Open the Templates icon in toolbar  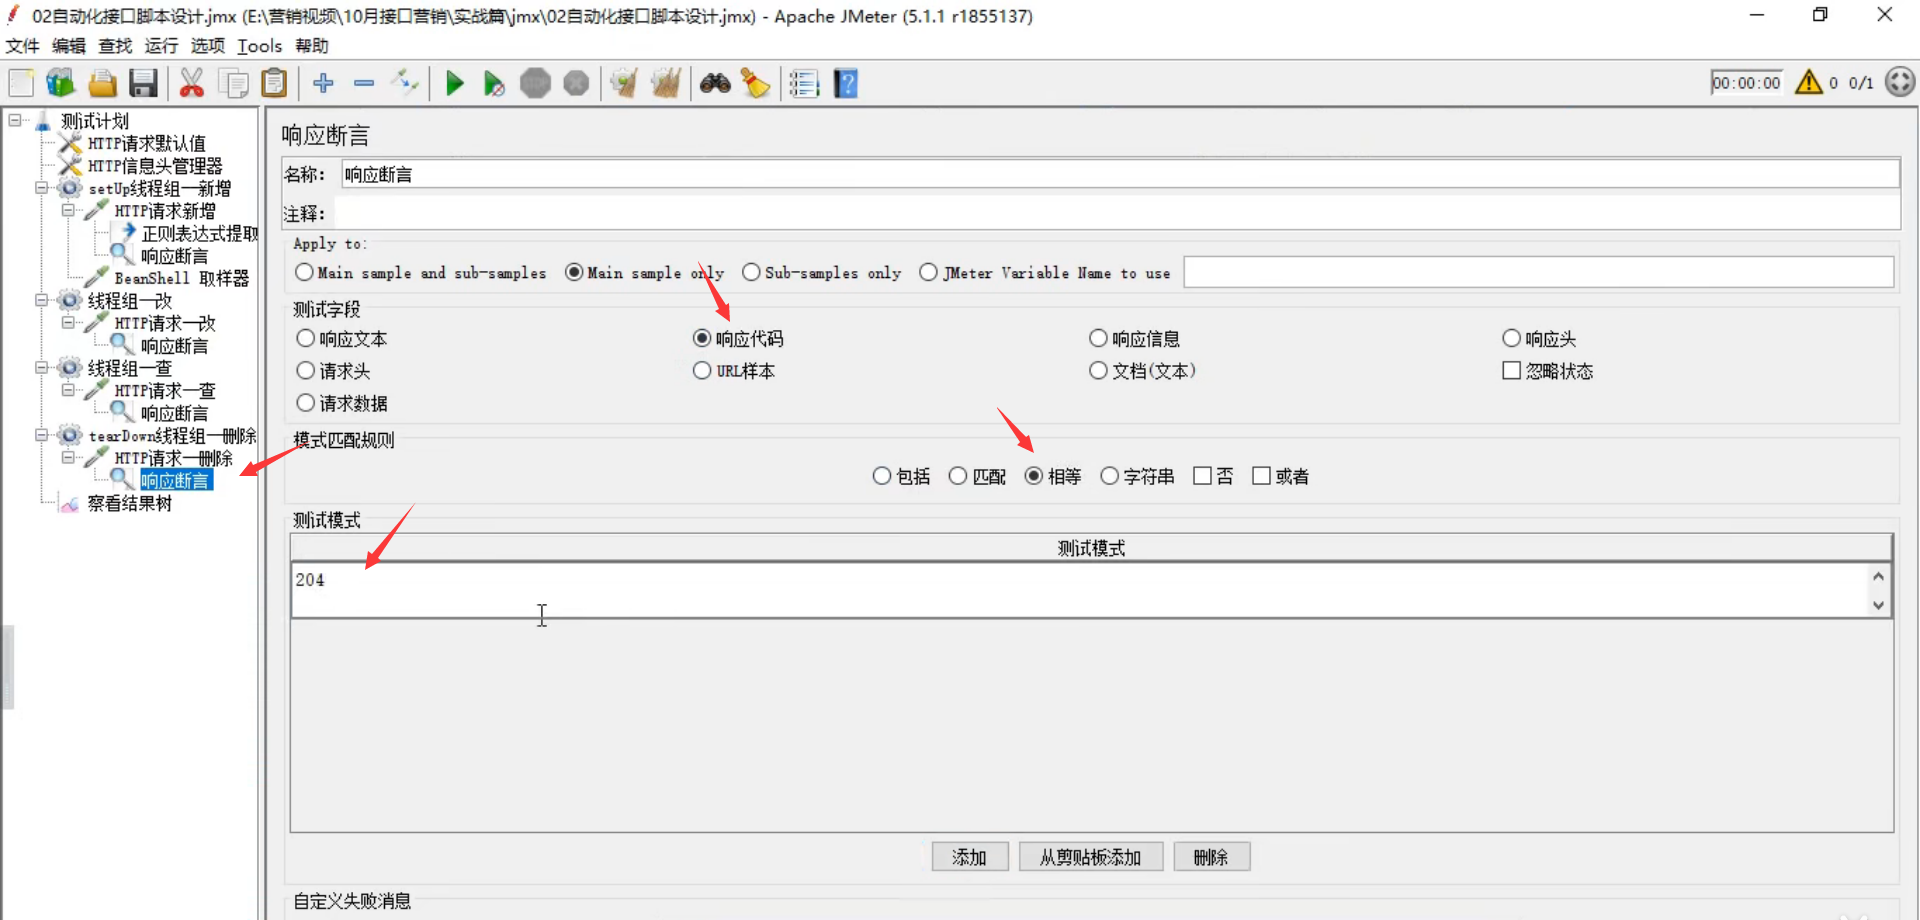click(x=61, y=83)
